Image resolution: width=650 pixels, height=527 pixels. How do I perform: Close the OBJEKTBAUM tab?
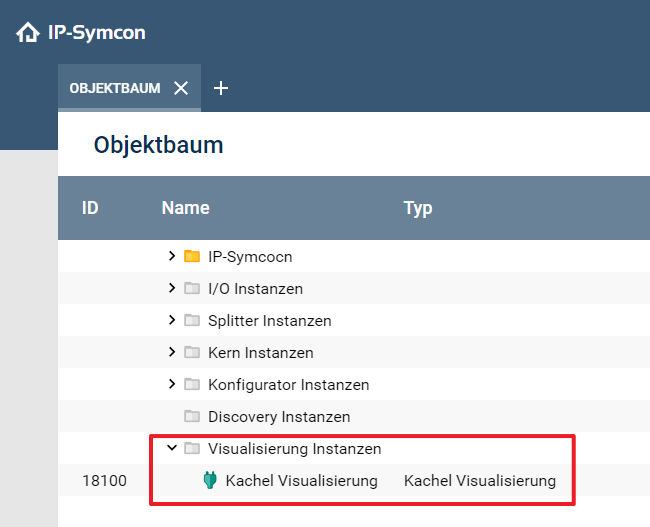181,88
